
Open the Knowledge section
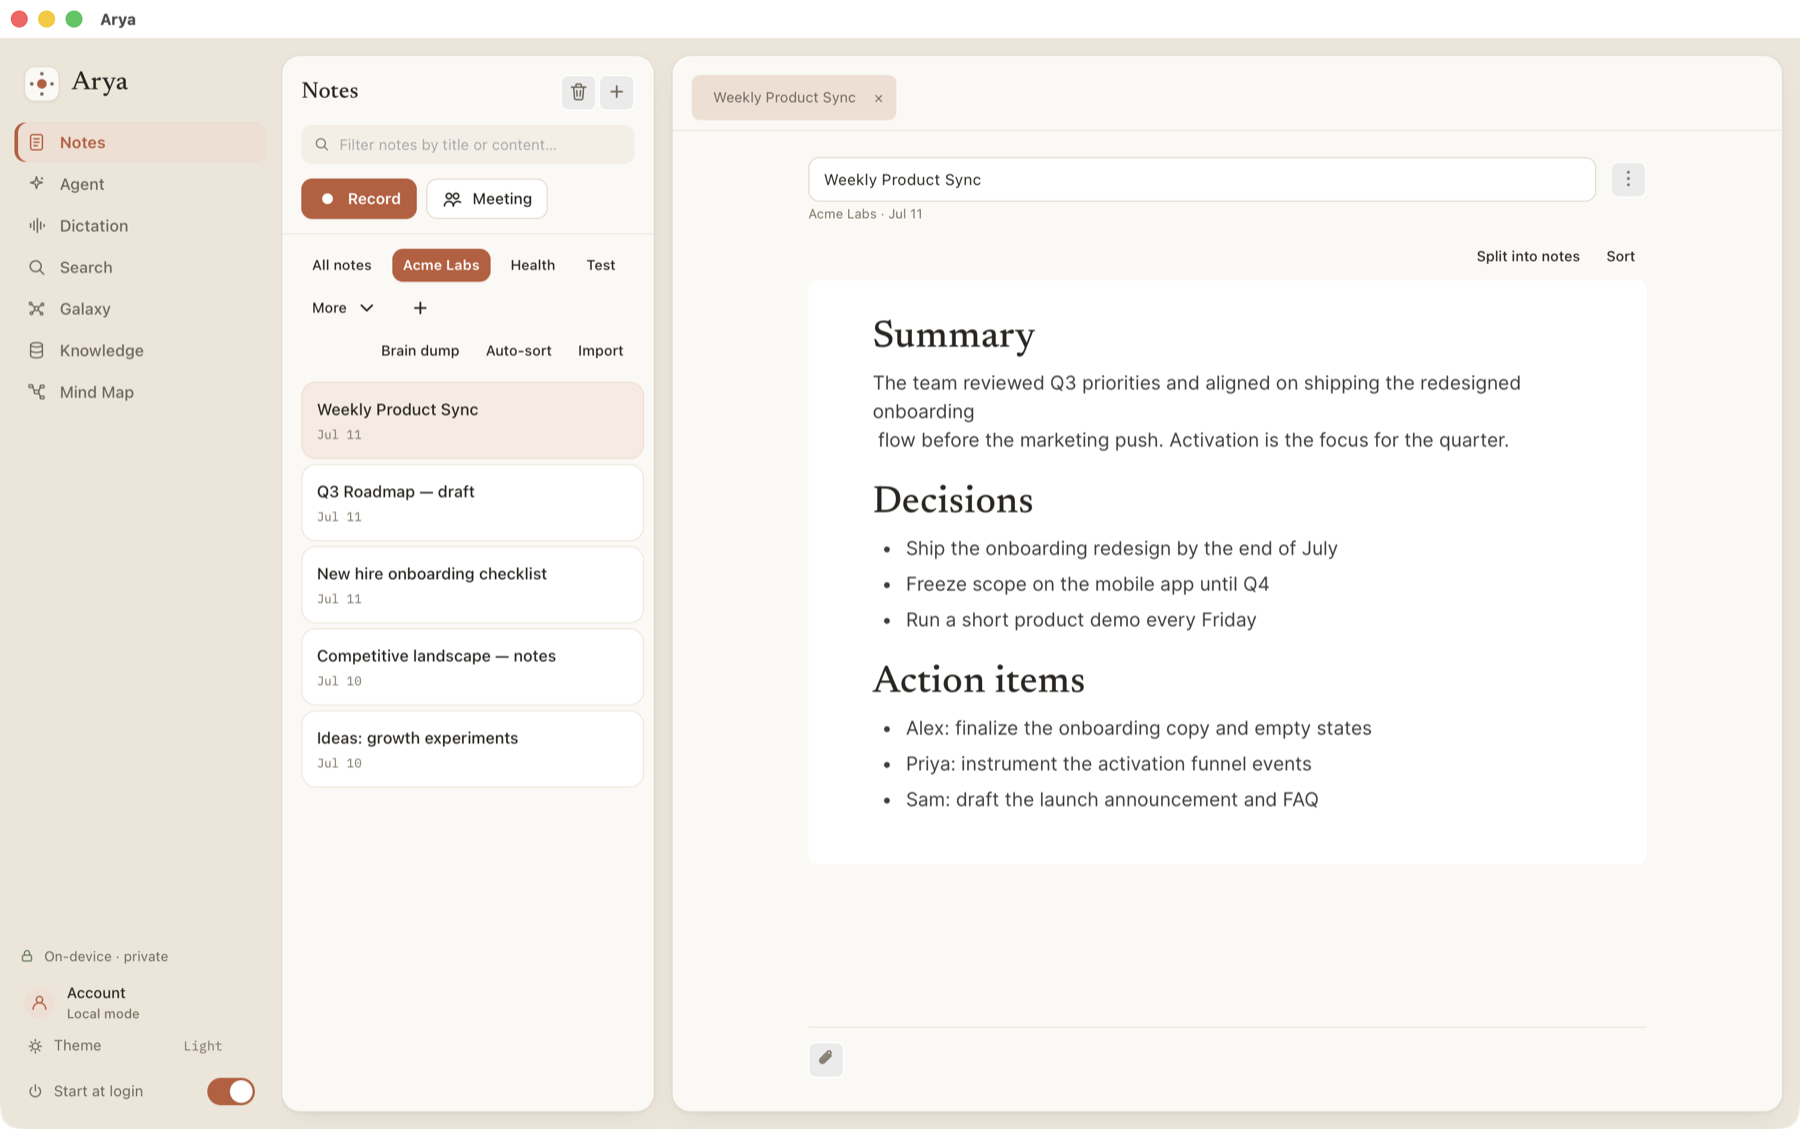141,351
